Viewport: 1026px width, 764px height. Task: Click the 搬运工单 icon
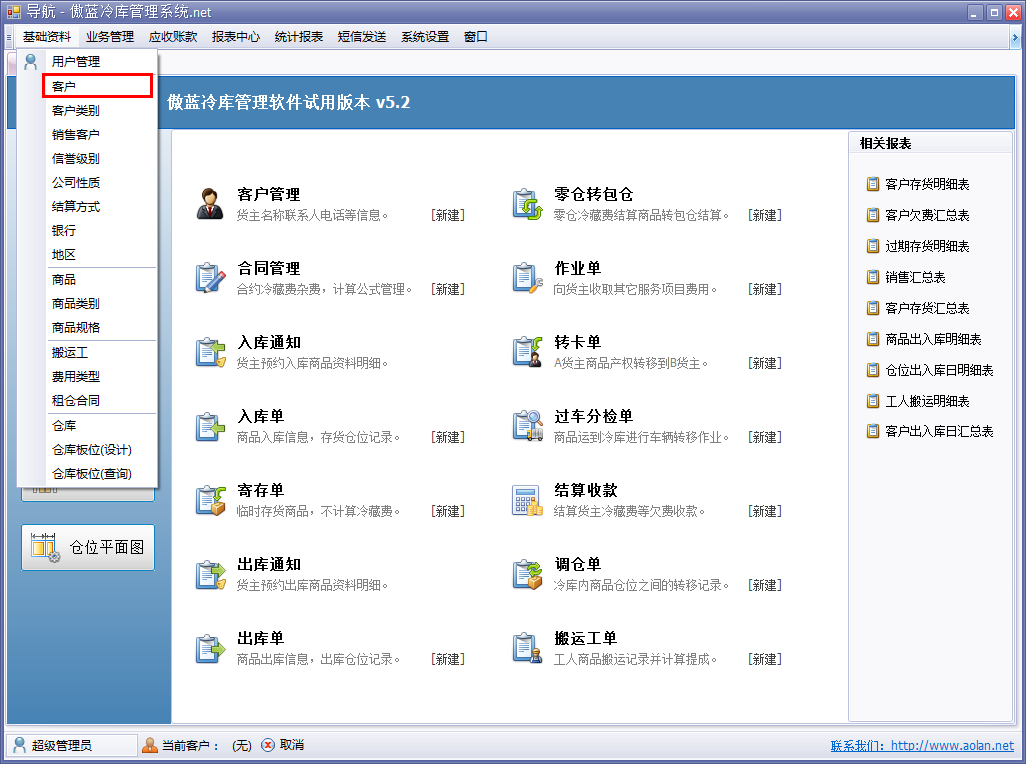point(527,647)
